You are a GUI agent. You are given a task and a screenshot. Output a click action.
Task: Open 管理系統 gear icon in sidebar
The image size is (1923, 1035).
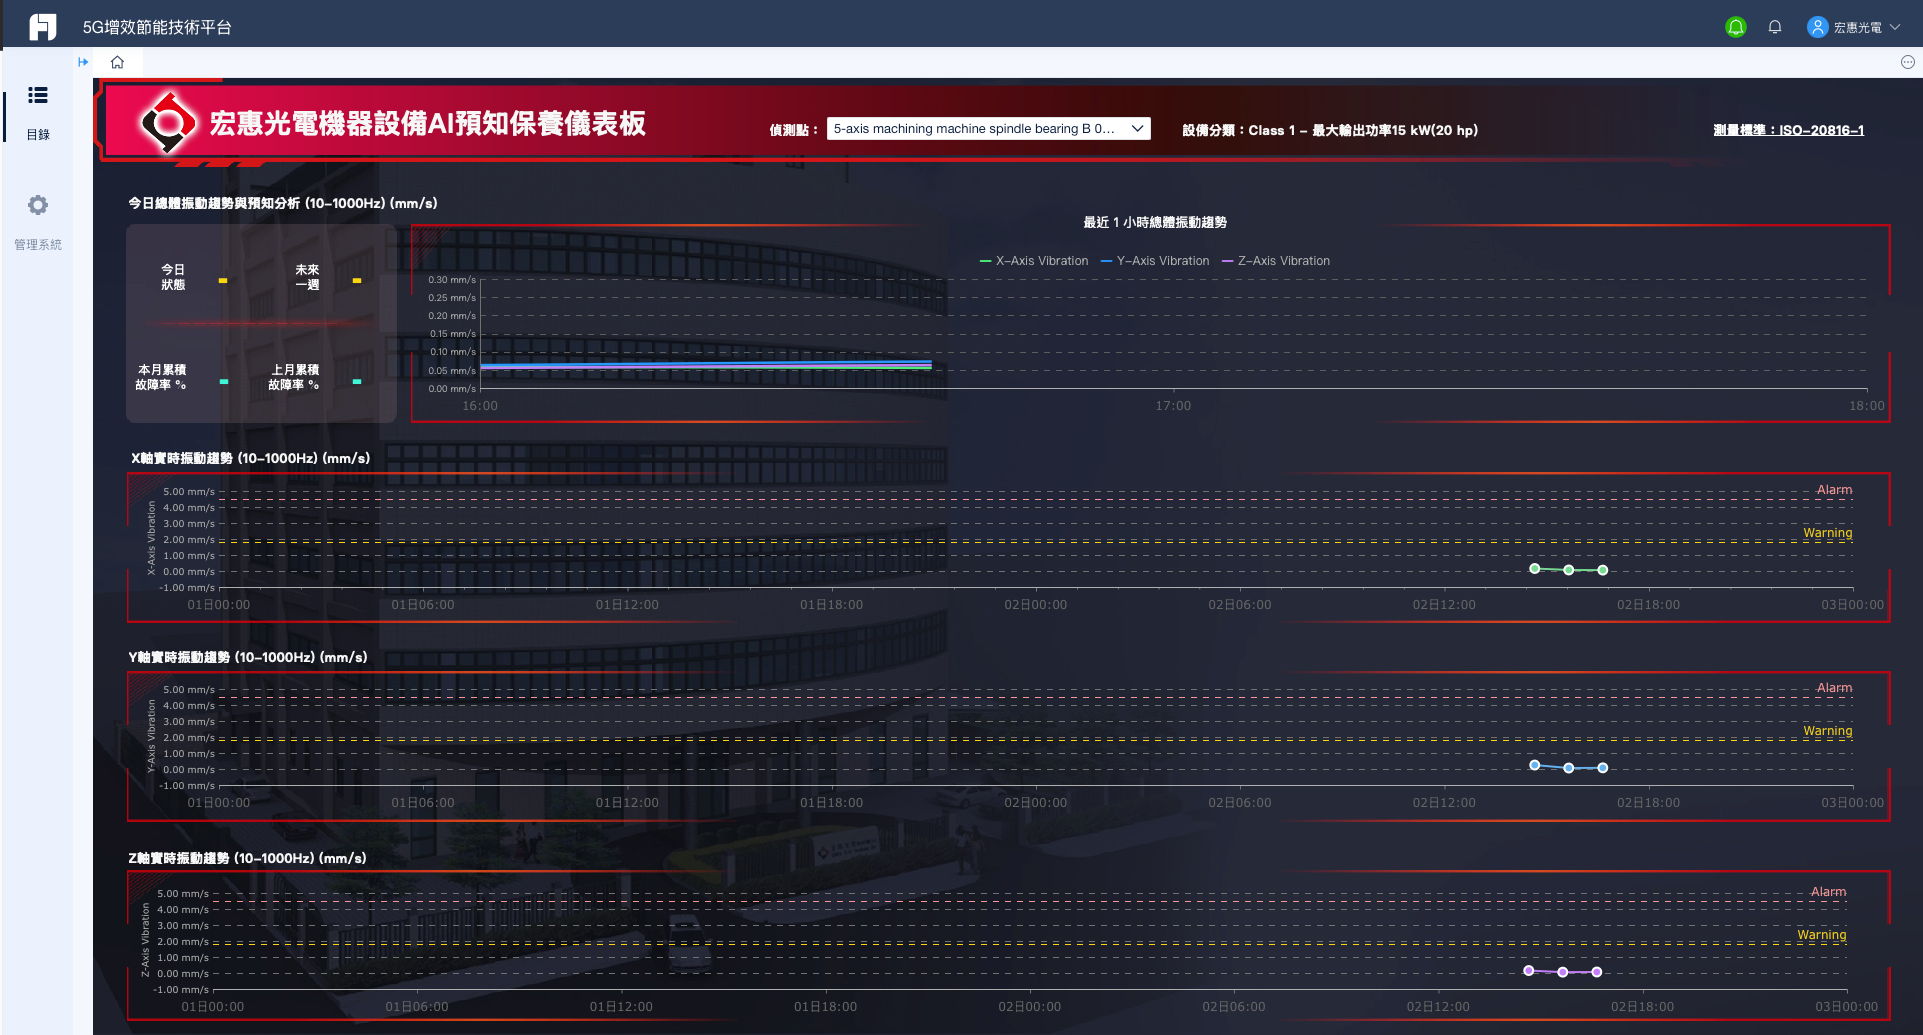[x=38, y=206]
